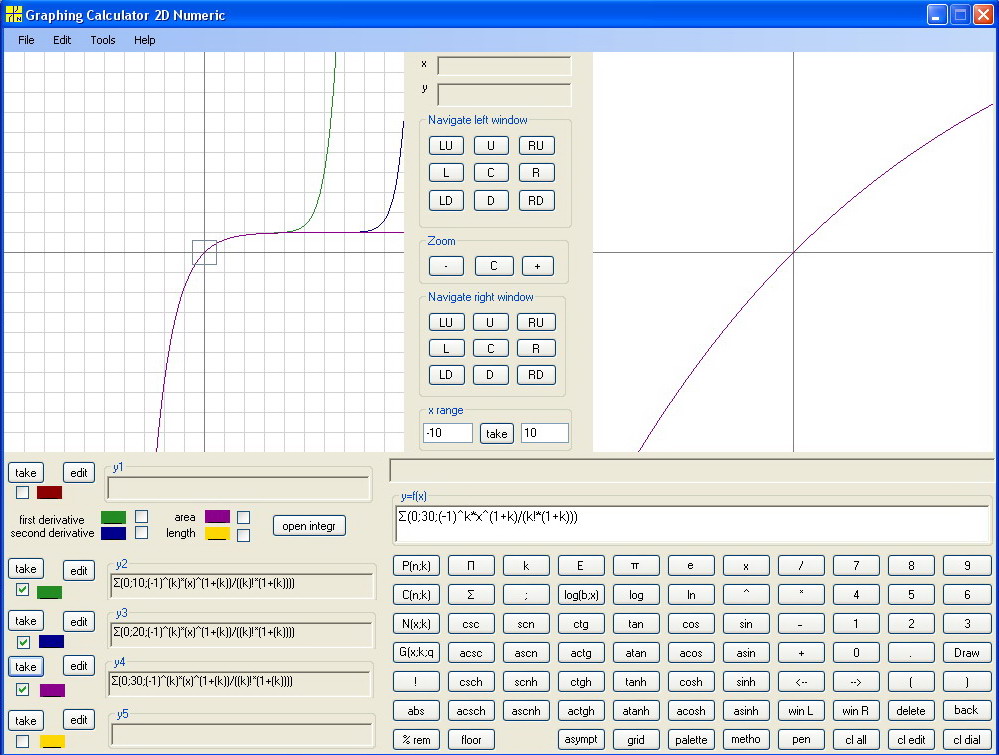Click the atanh function key
This screenshot has height=755, width=999.
point(636,710)
